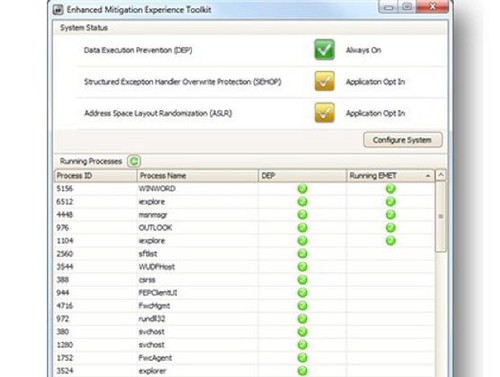Click the green DEP Always On checkmark icon
500x377 pixels.
[324, 50]
